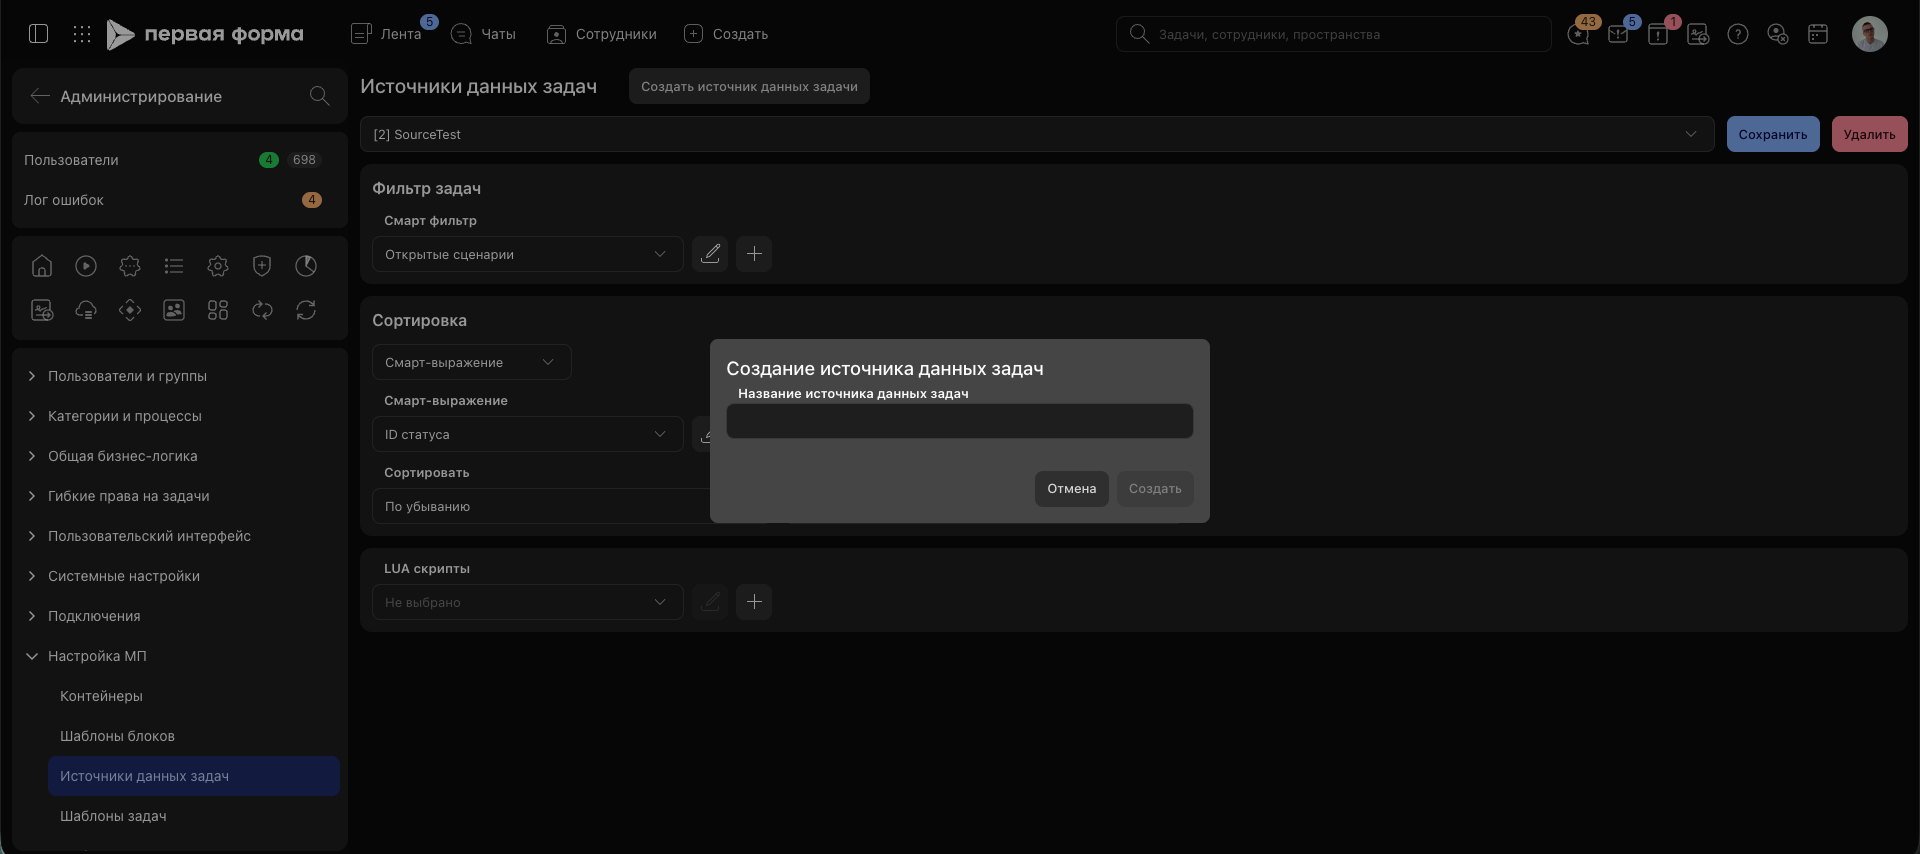Open starred chat notifications with 43 badge
The height and width of the screenshot is (854, 1920).
click(1579, 34)
